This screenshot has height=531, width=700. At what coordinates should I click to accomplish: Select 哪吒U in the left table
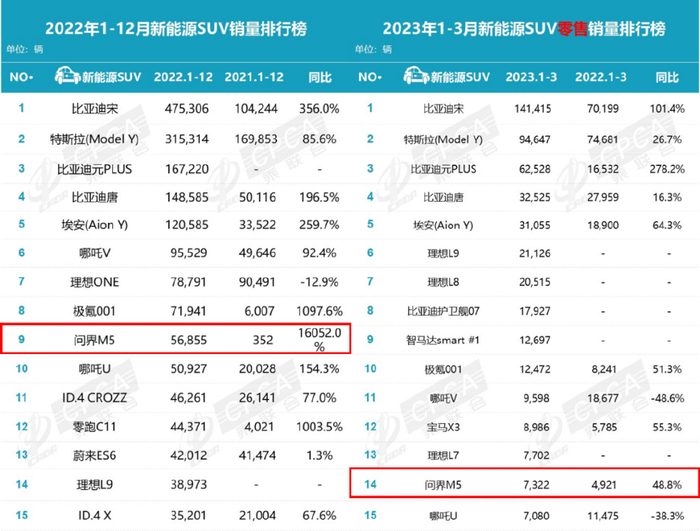pos(95,369)
